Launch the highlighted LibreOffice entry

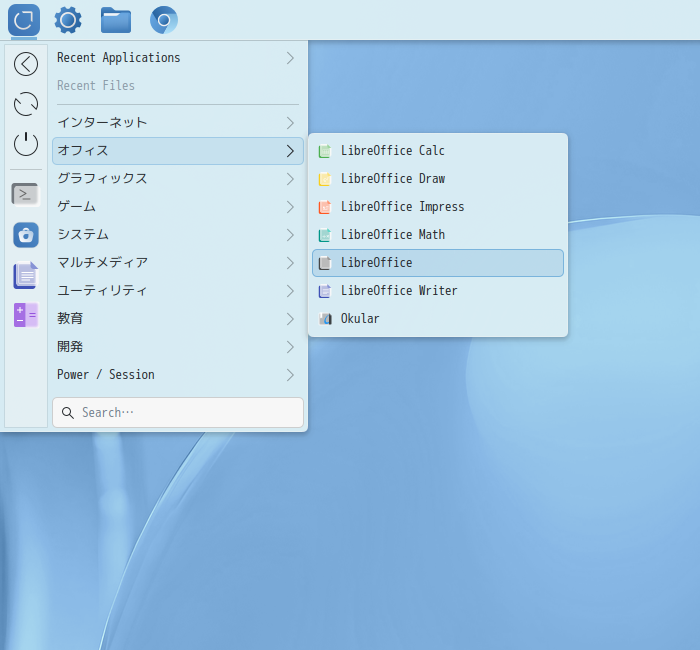[438, 263]
